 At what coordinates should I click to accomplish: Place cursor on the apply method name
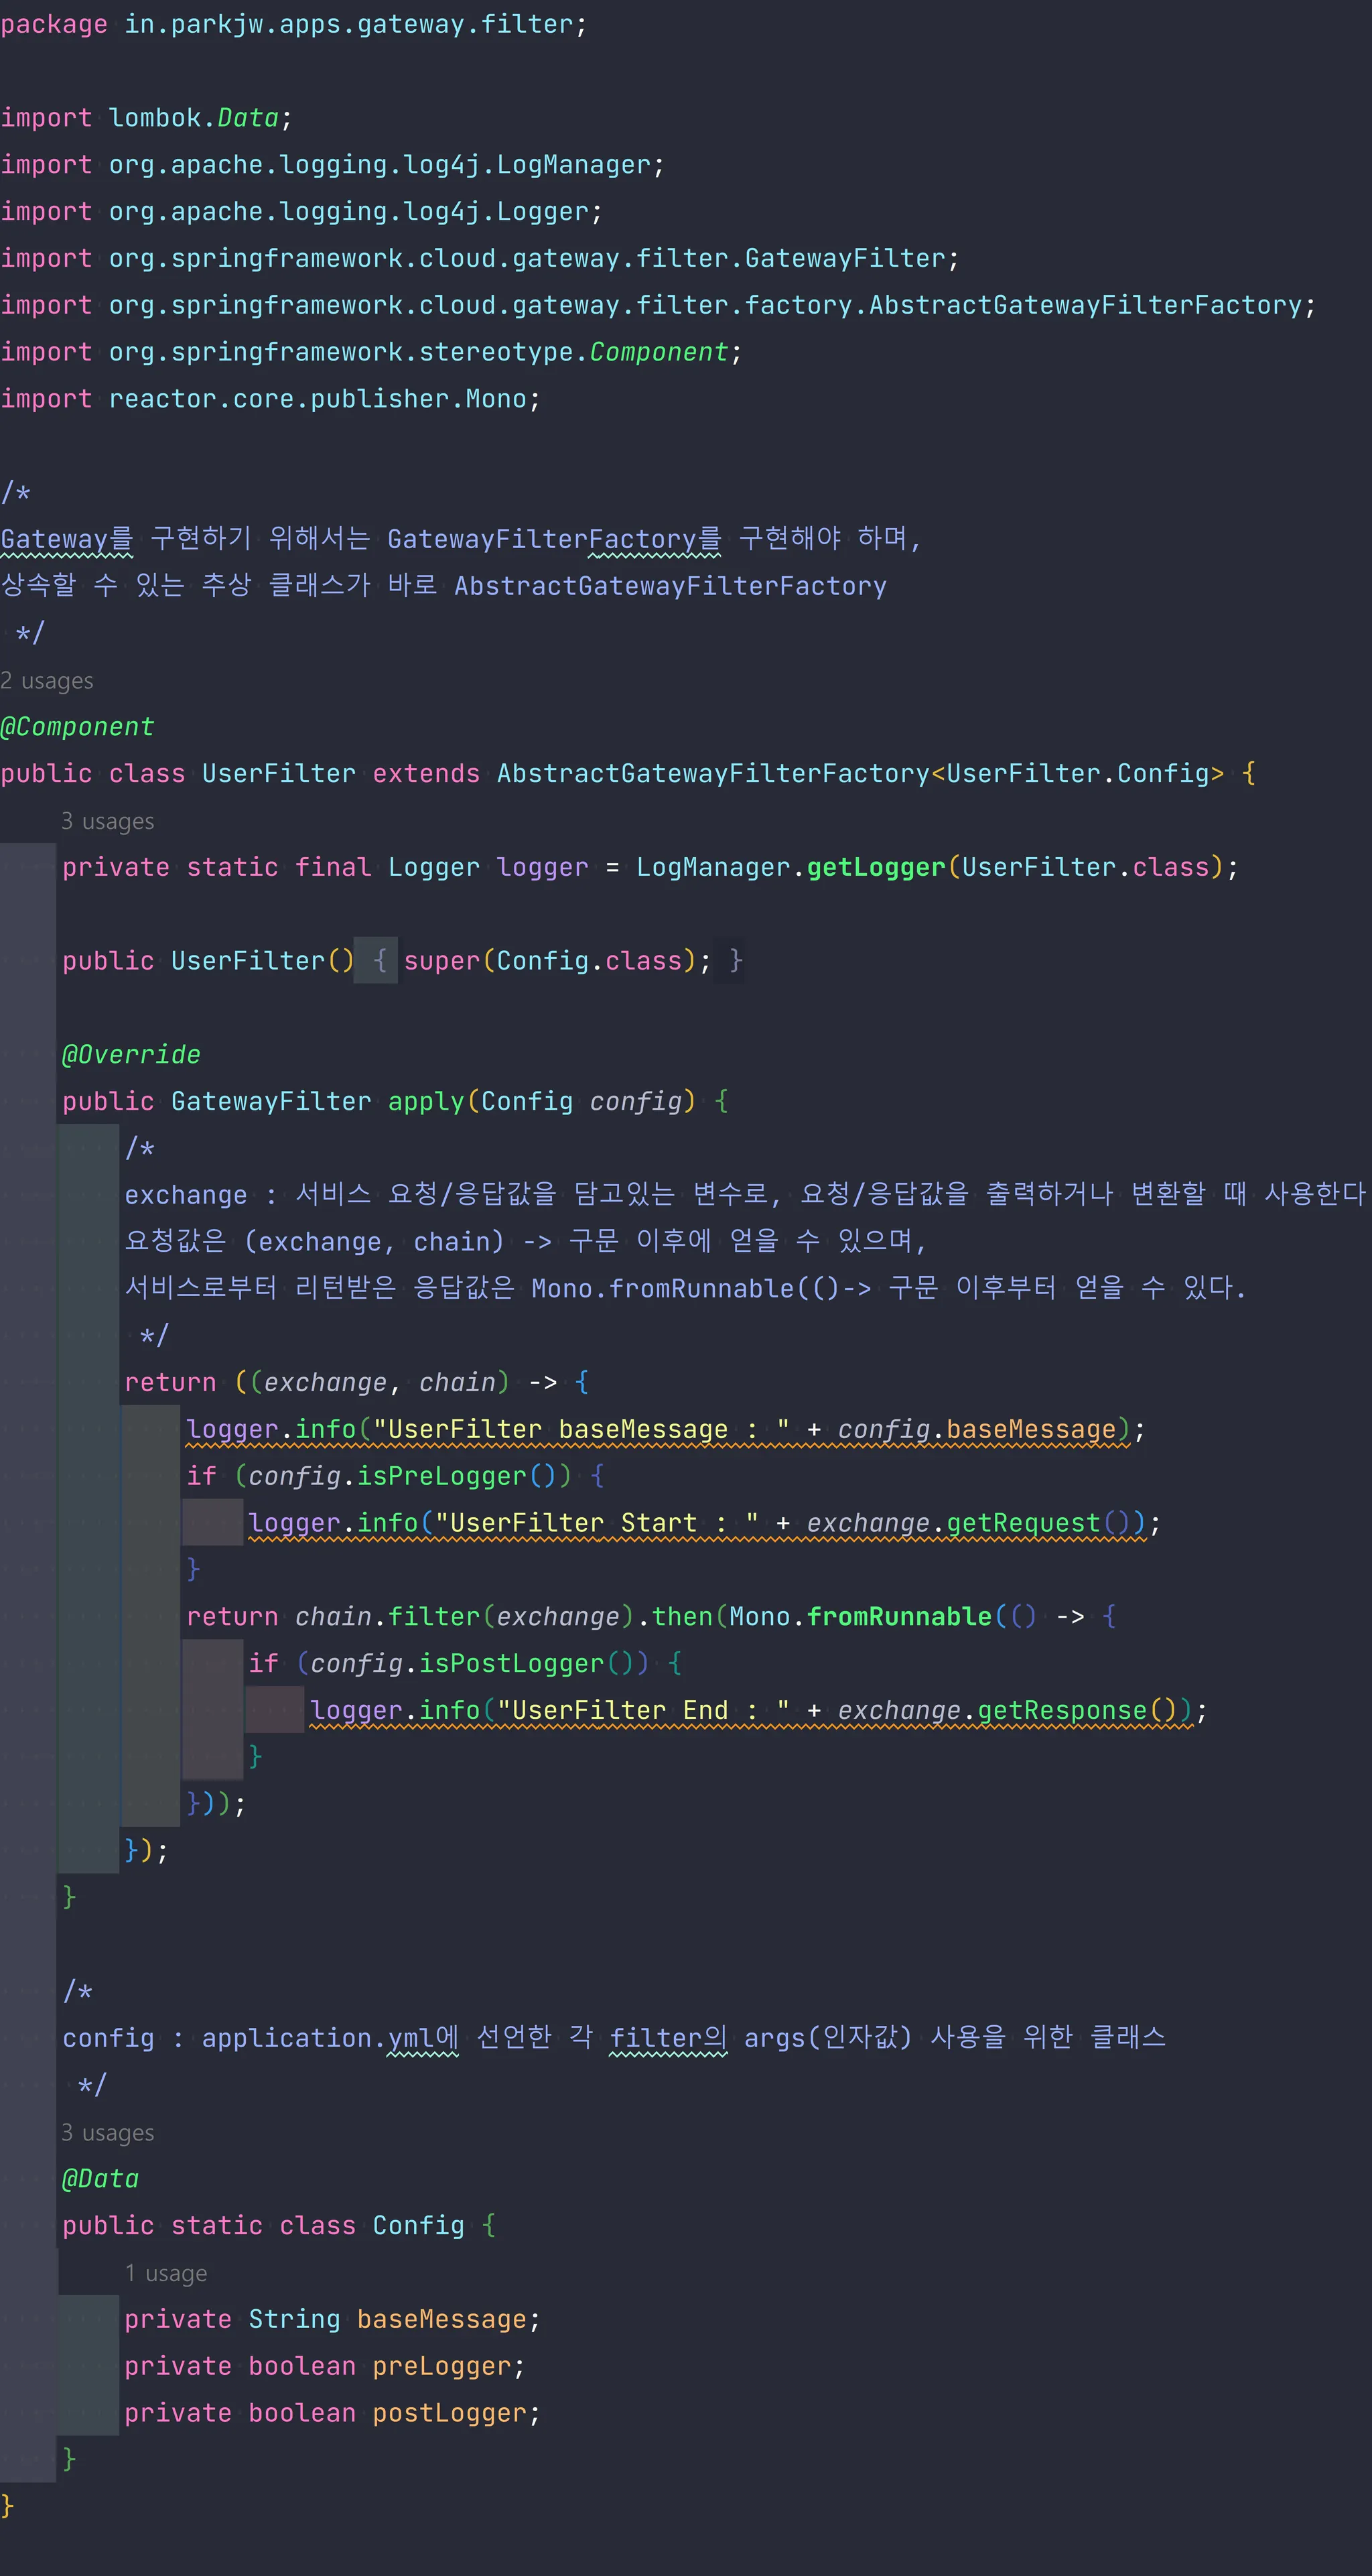coord(426,1102)
